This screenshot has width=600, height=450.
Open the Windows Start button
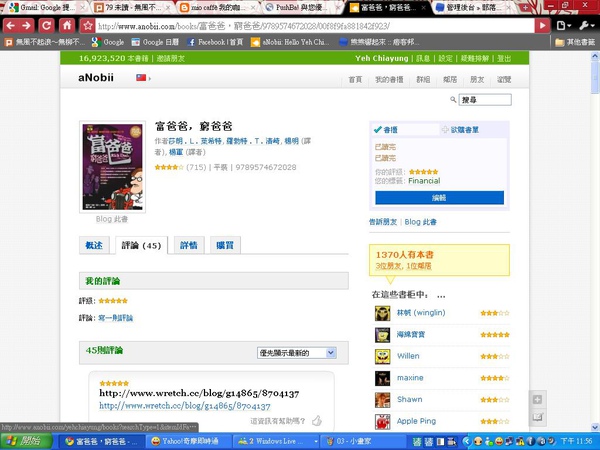coord(26,441)
